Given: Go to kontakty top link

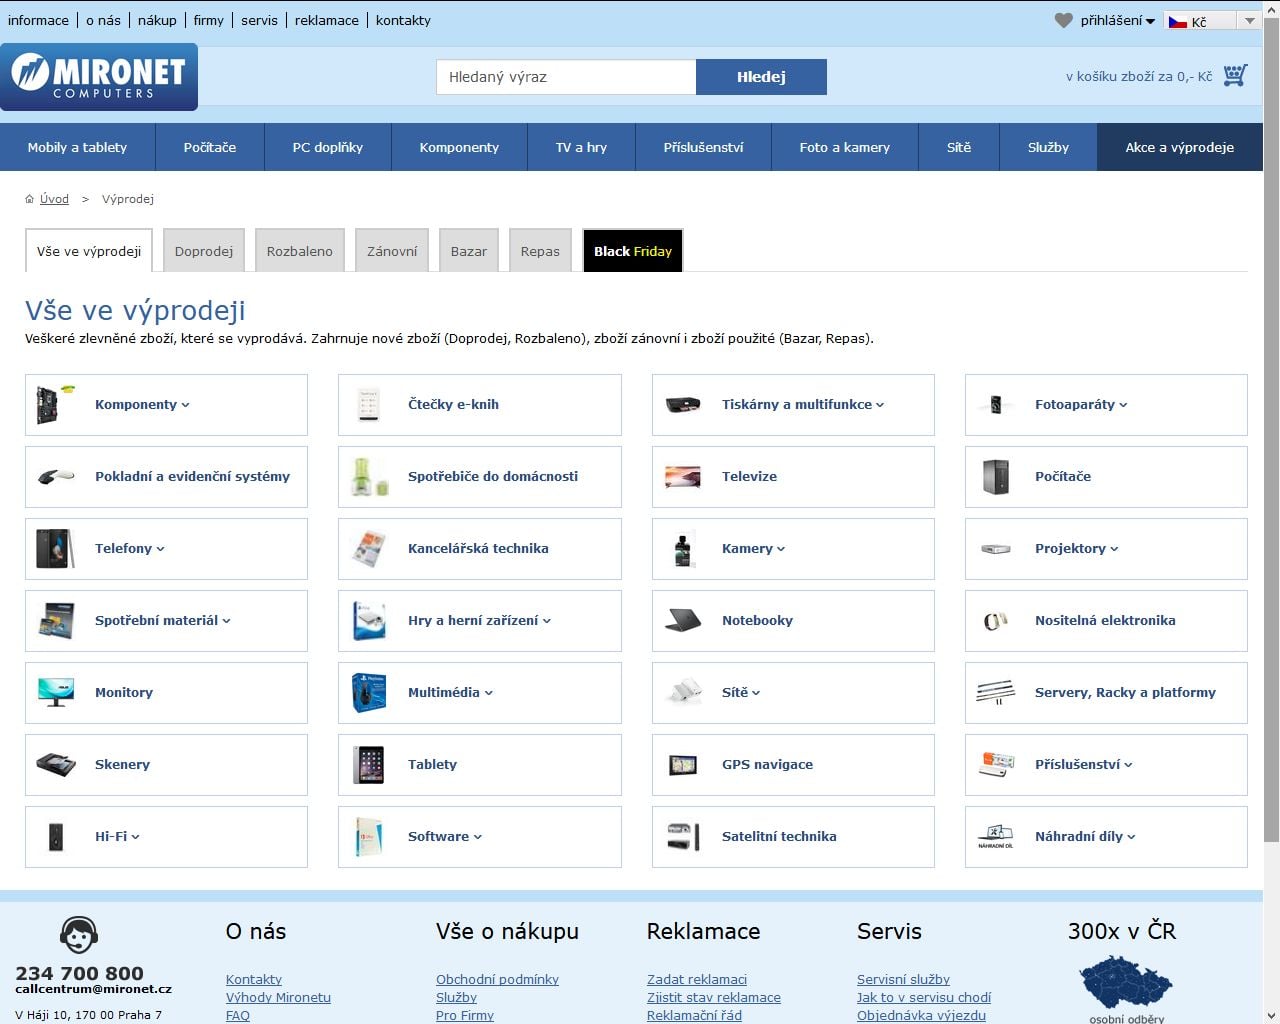Looking at the screenshot, I should 403,20.
